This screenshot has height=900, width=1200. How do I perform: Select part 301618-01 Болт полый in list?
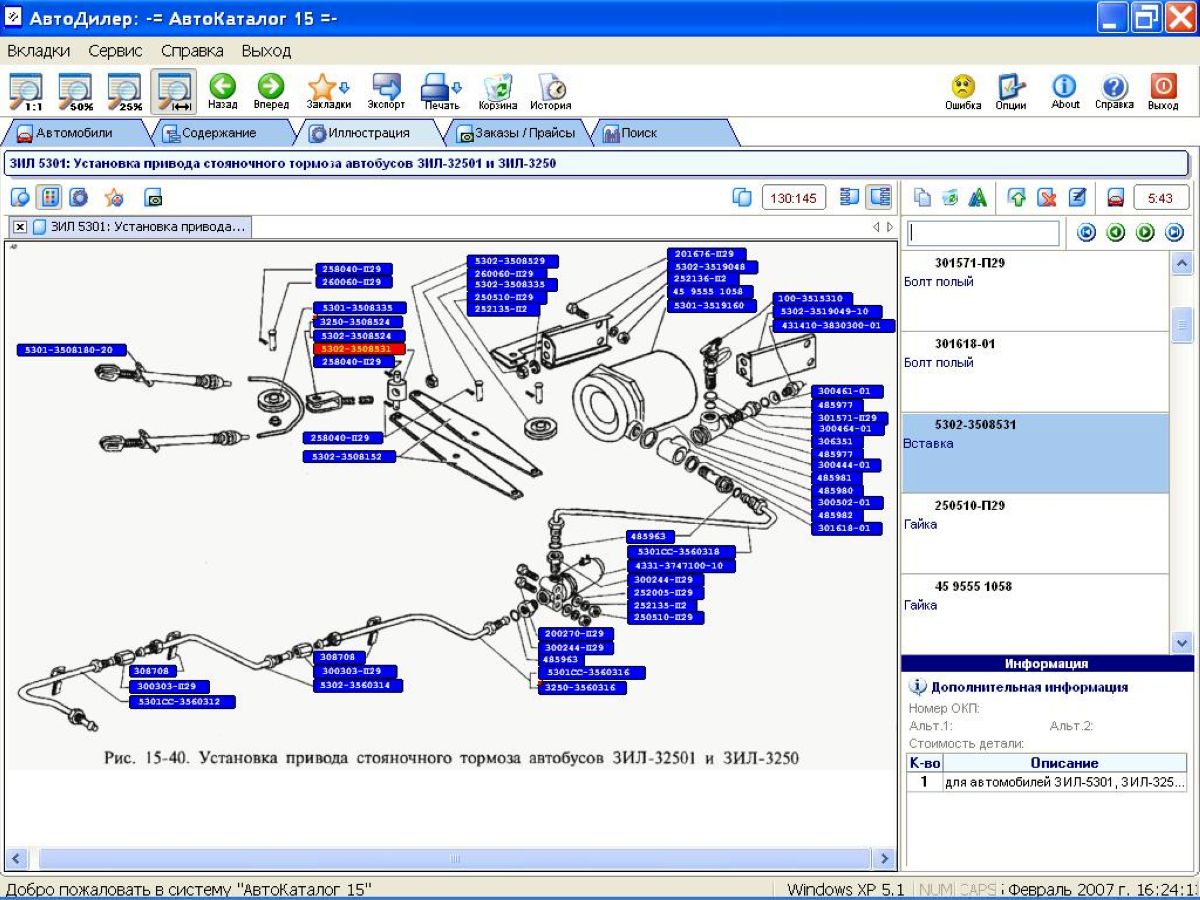pos(1035,372)
